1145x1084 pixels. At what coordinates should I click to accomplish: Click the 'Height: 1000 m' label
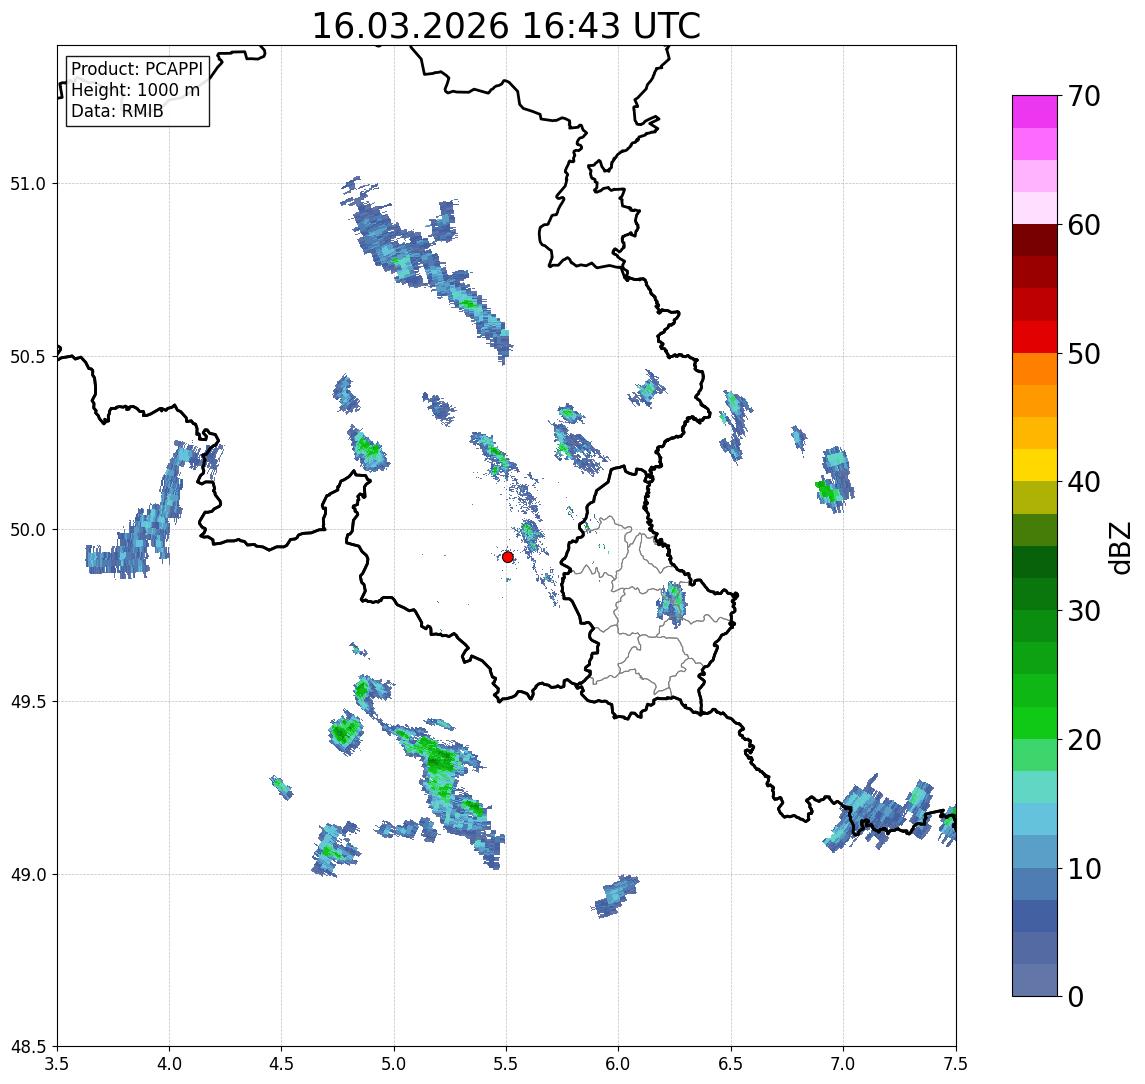pos(135,90)
